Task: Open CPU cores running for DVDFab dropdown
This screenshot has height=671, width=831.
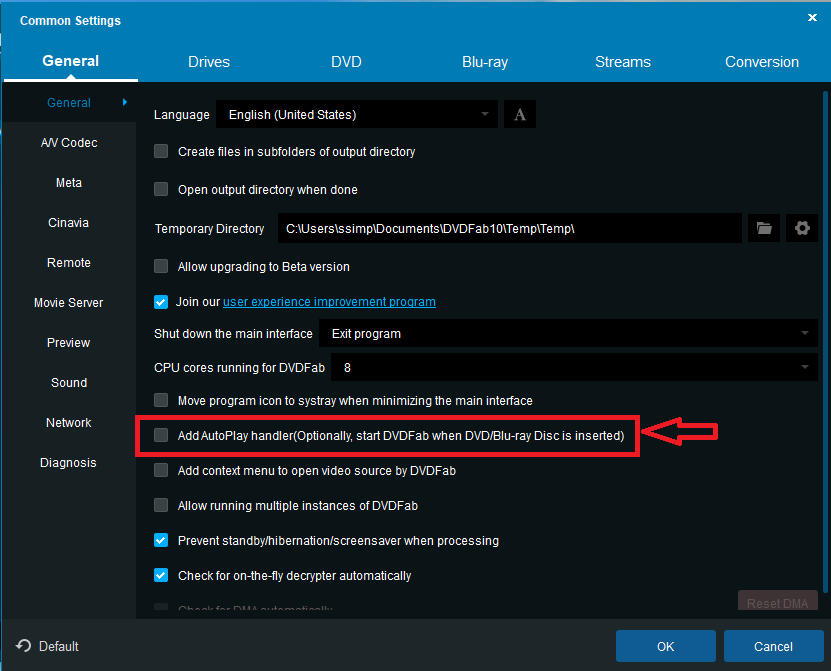Action: [x=574, y=367]
